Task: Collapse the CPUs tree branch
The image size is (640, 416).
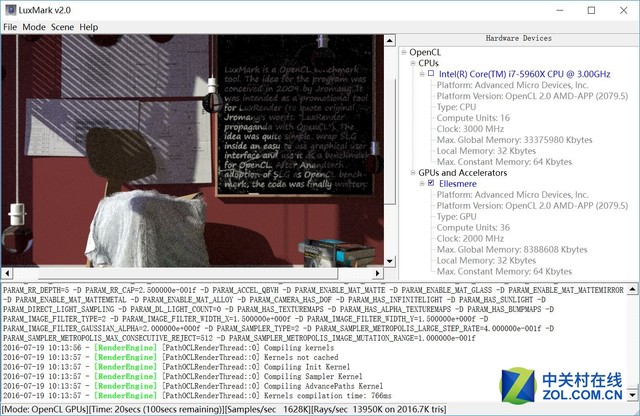Action: (x=412, y=63)
